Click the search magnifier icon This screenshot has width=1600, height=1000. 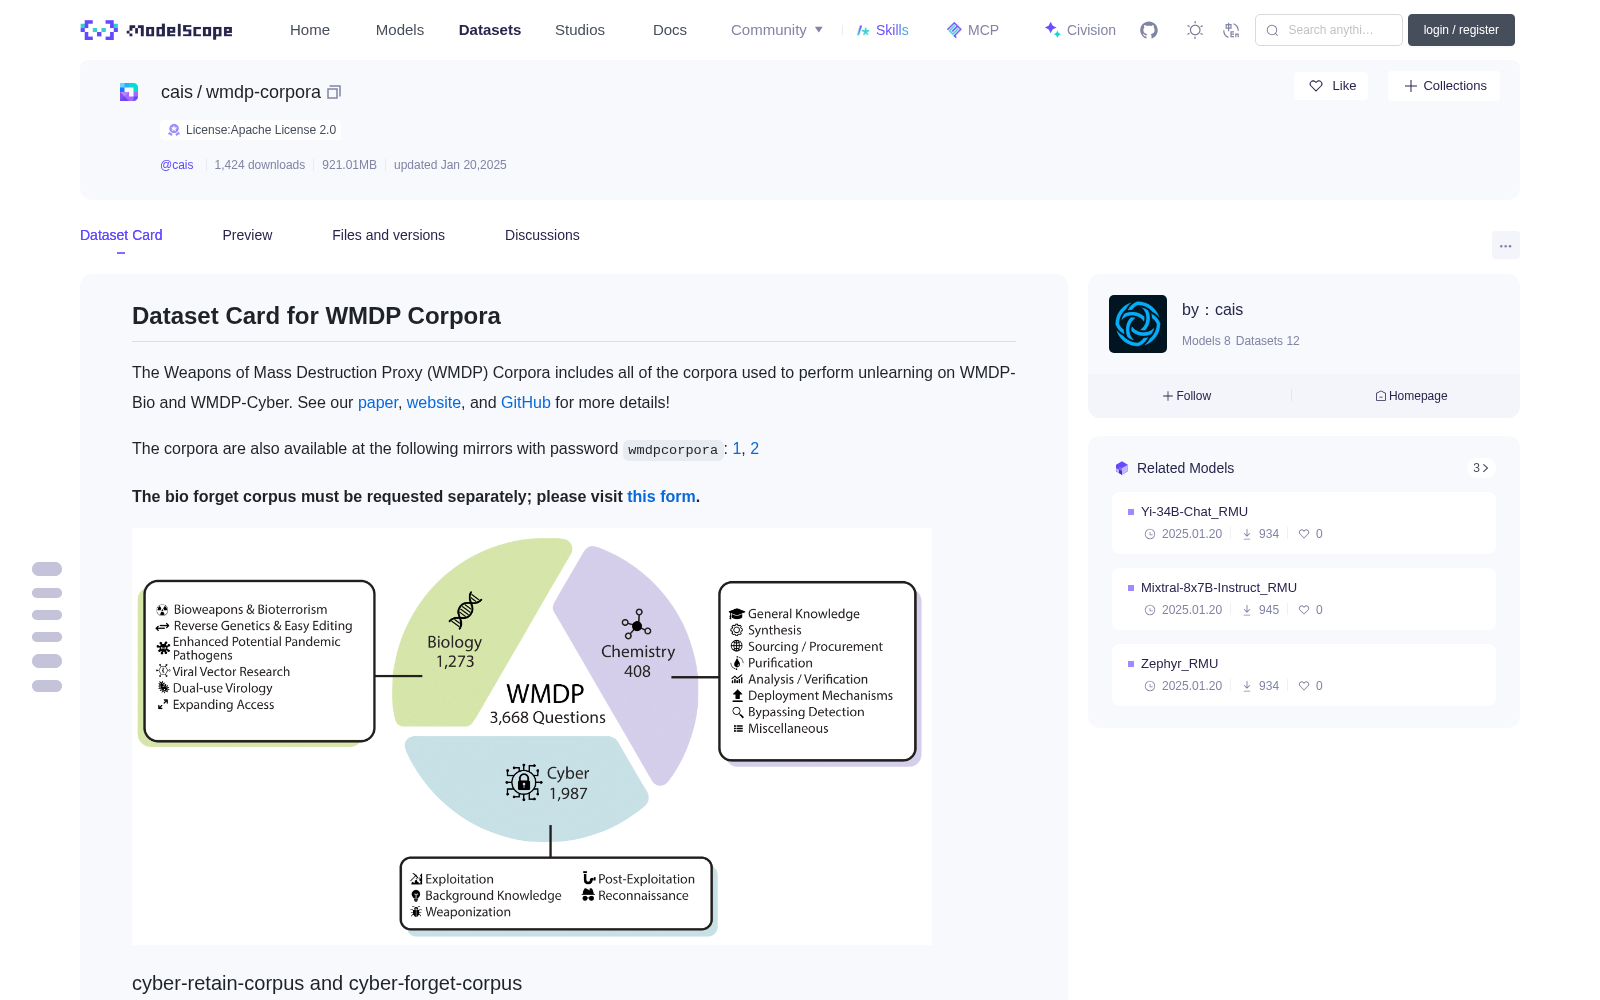[x=1273, y=30]
